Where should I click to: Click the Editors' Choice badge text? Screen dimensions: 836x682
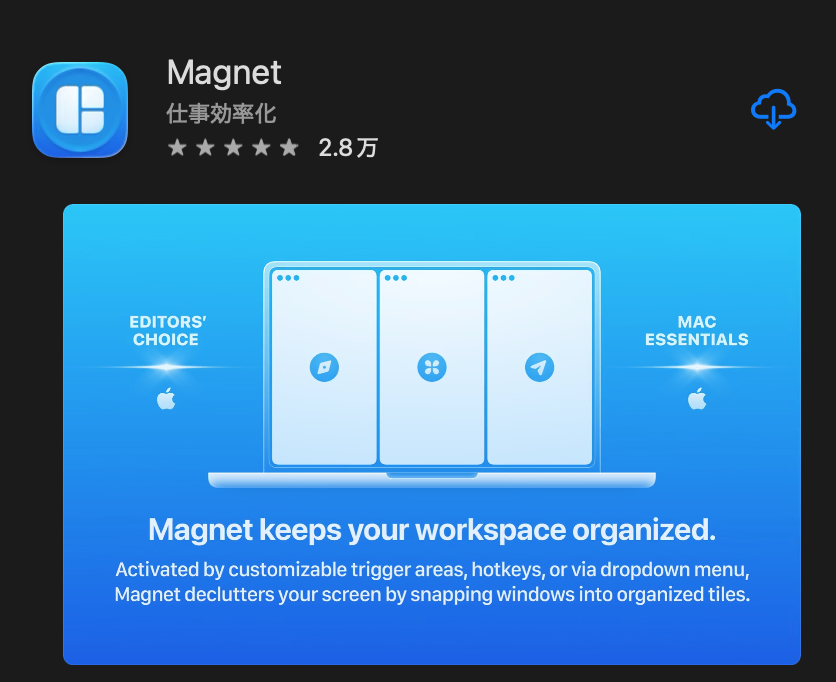pyautogui.click(x=166, y=331)
